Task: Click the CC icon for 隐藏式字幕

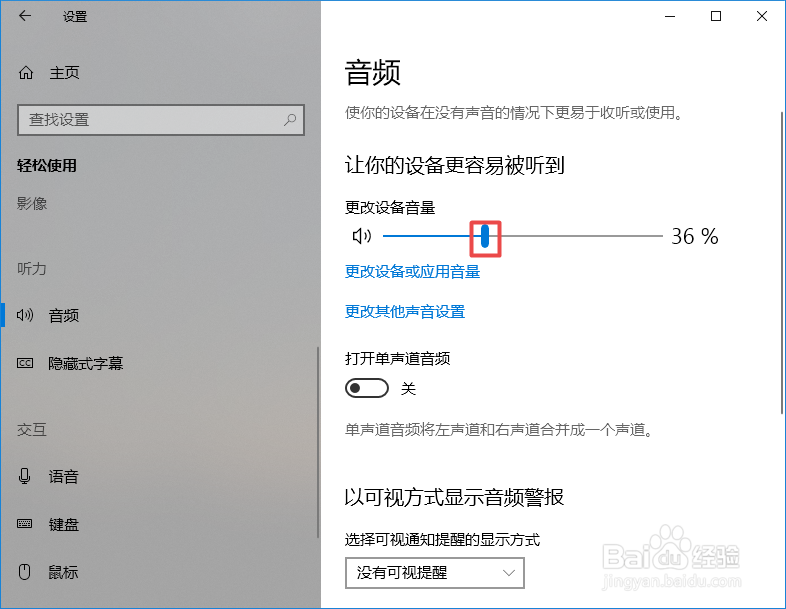Action: point(25,363)
